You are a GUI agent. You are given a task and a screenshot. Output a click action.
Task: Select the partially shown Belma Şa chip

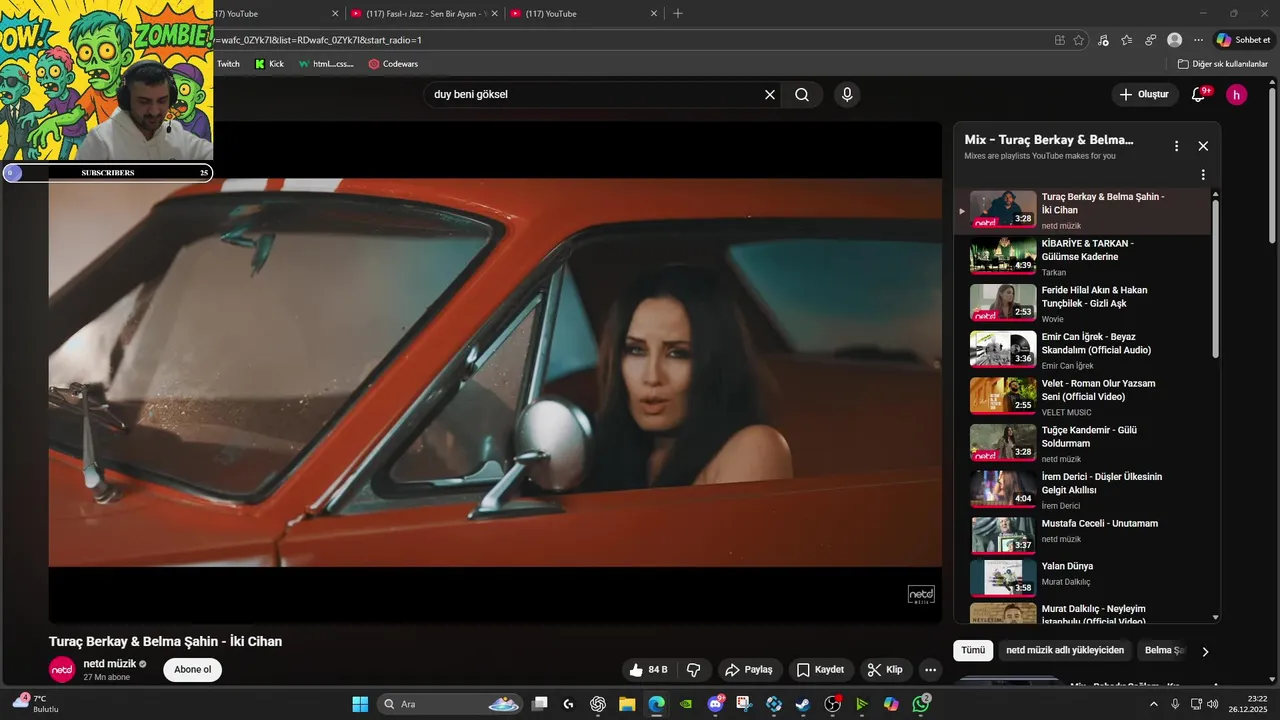1164,650
